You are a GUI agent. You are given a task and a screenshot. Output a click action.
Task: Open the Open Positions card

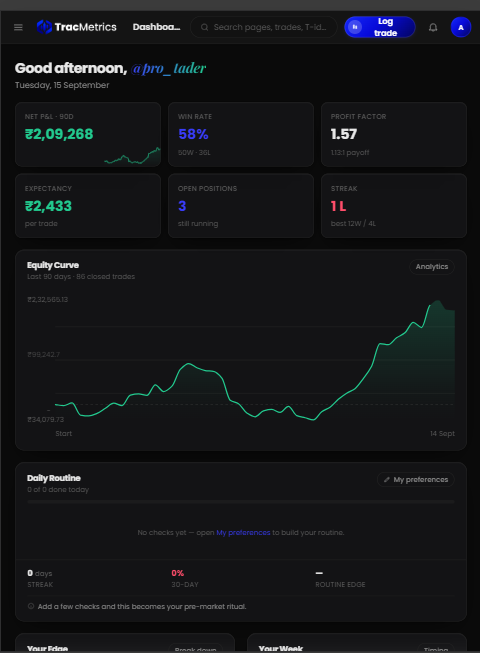241,206
